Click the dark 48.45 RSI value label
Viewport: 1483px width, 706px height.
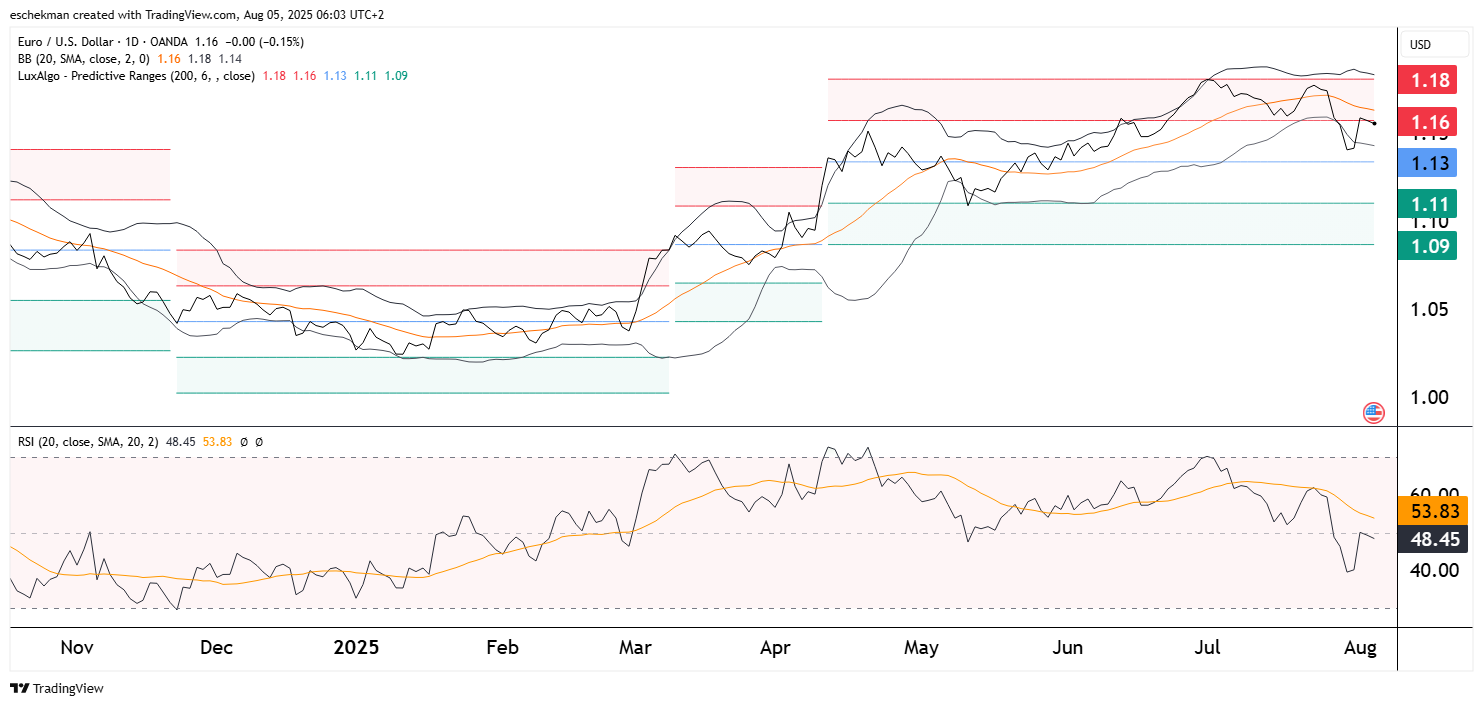(x=1433, y=539)
